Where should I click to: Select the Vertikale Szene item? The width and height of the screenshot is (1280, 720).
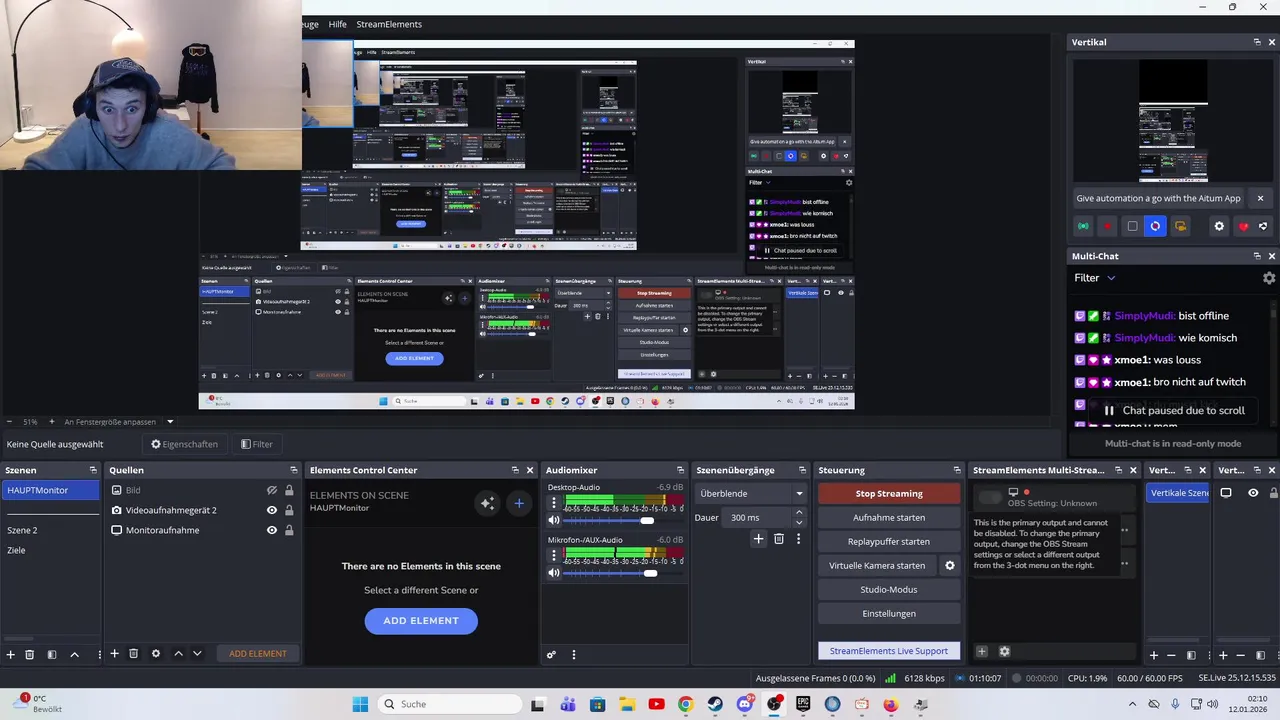pyautogui.click(x=1178, y=493)
